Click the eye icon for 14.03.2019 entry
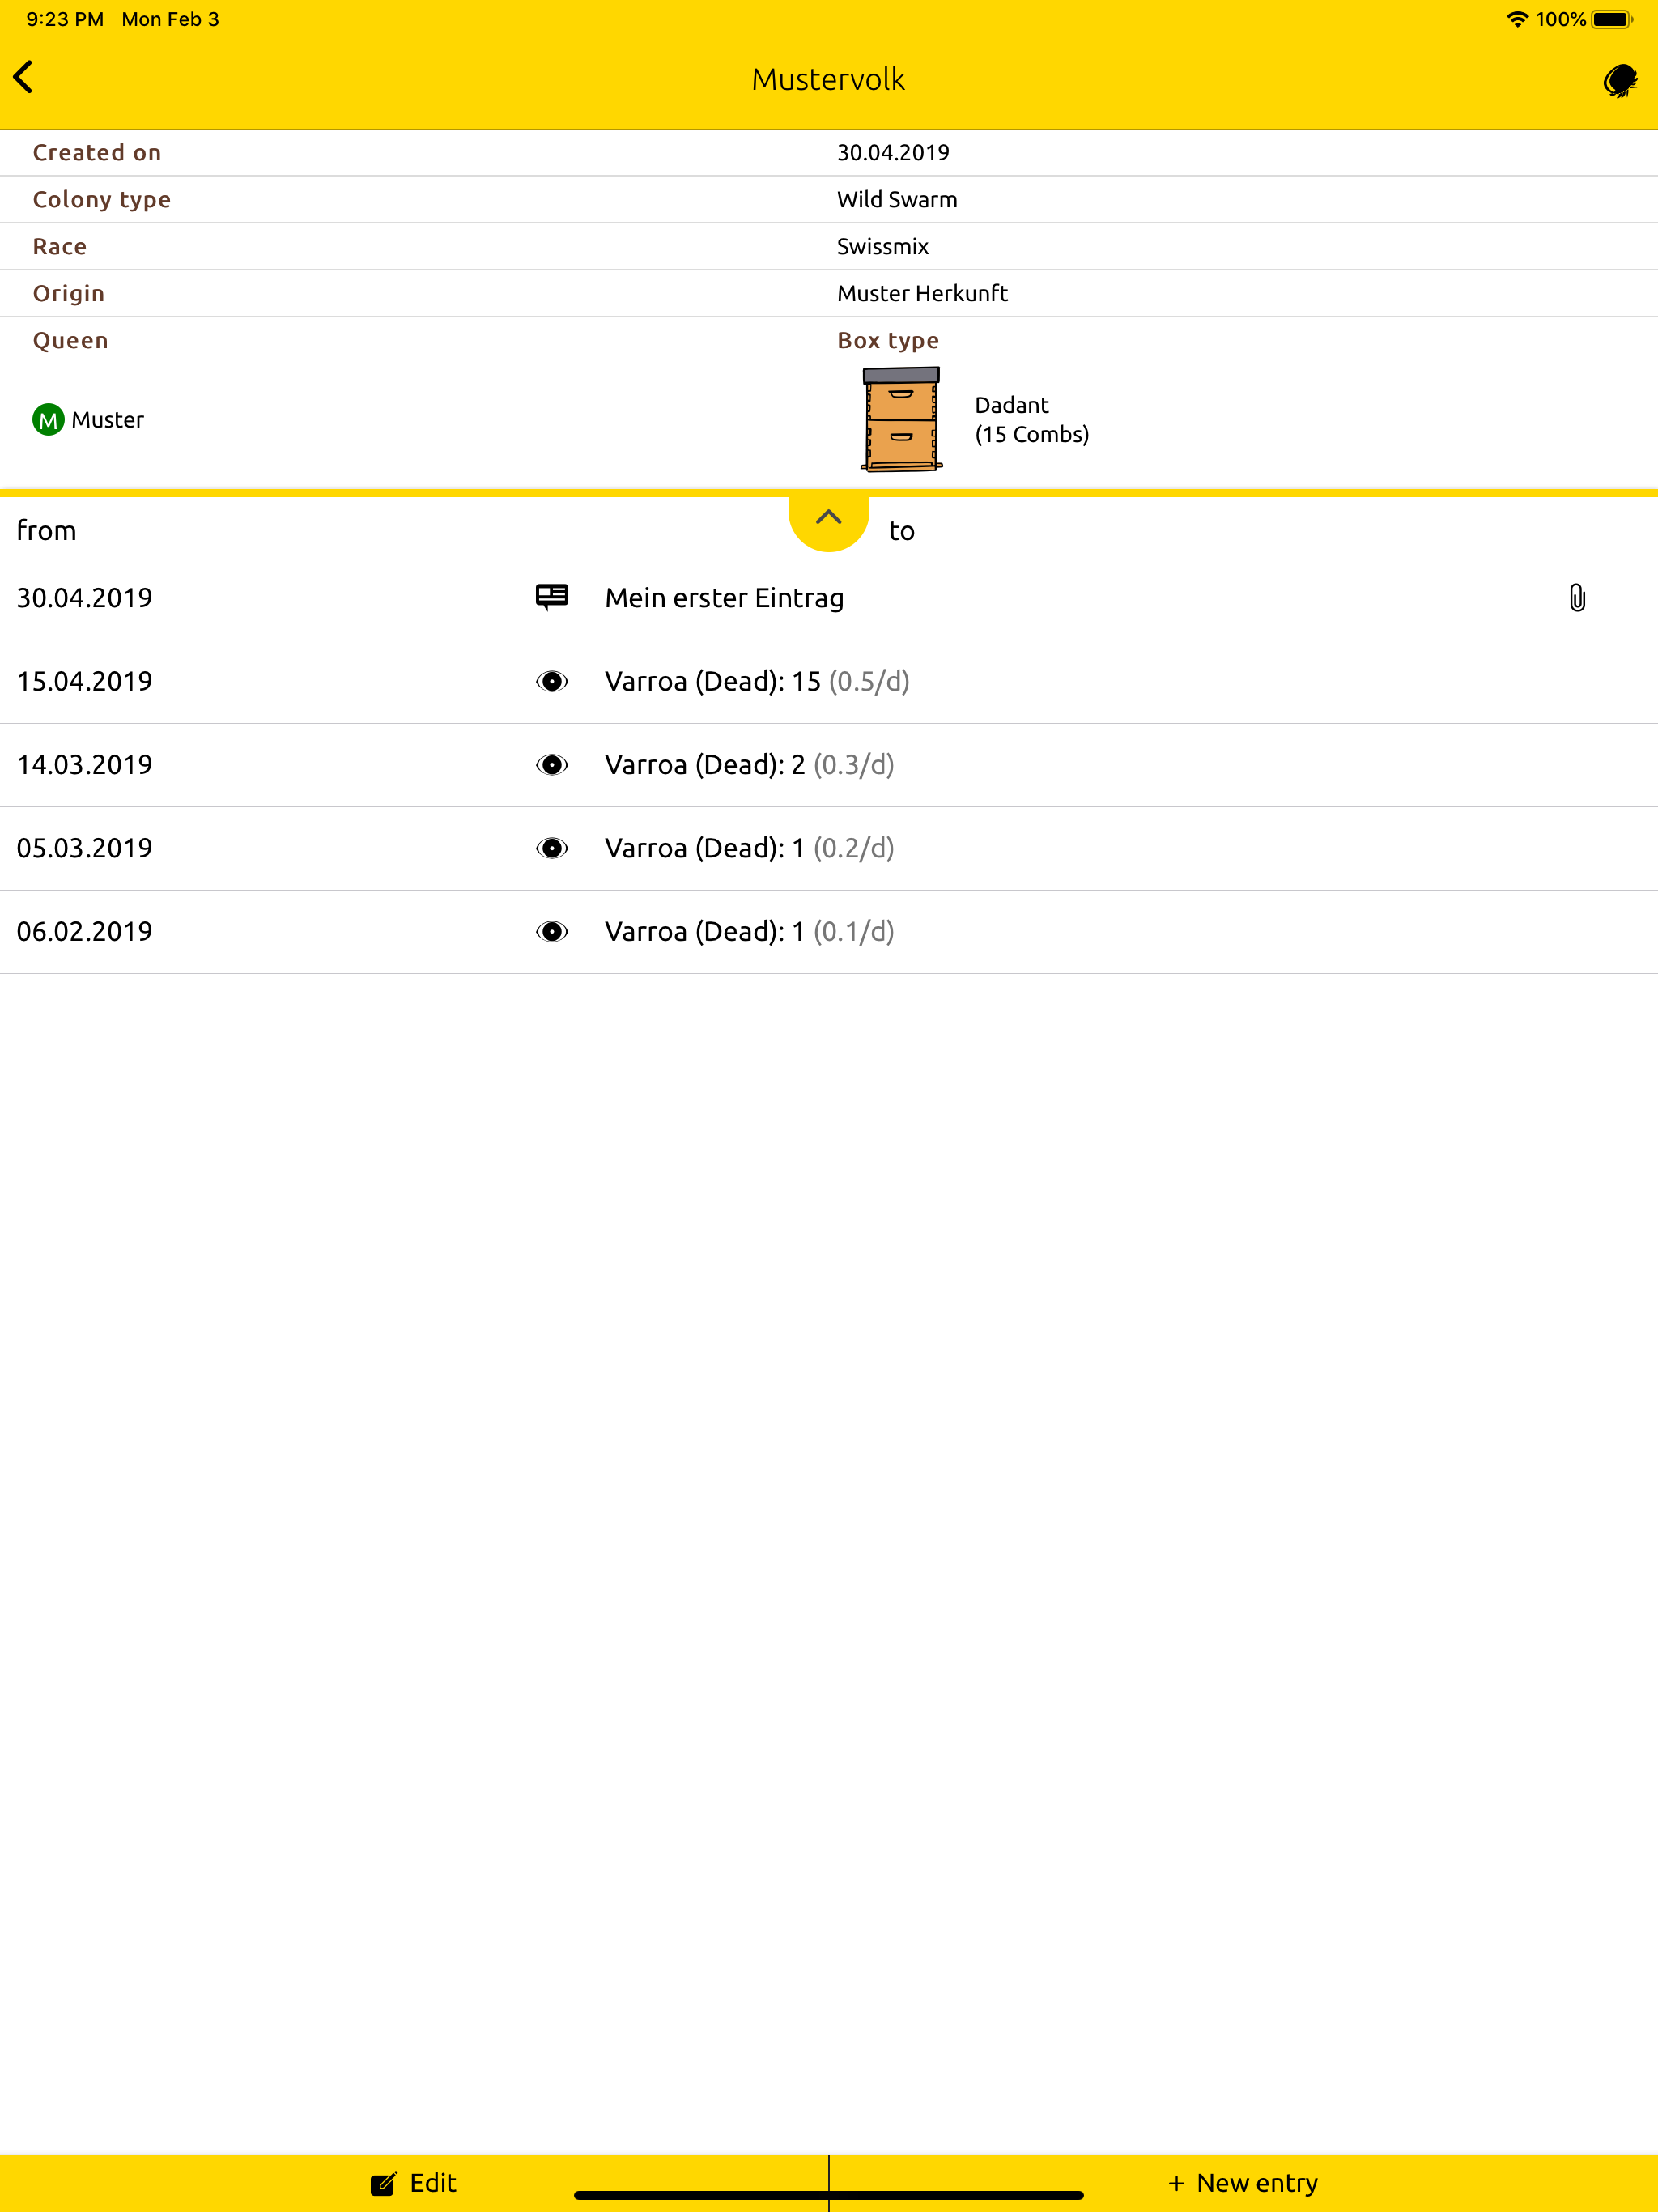Viewport: 1658px width, 2212px height. coord(552,765)
